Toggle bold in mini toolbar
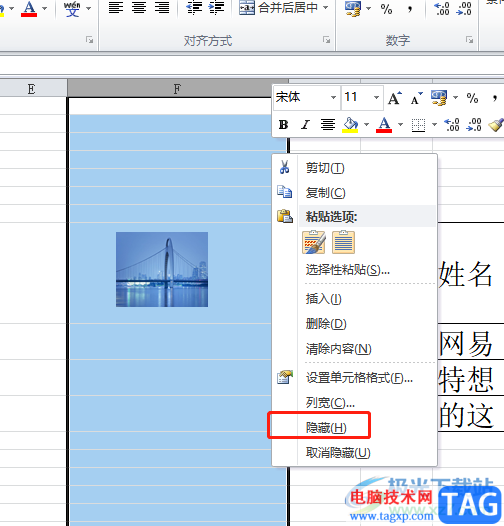The width and height of the screenshot is (504, 526). 284,125
